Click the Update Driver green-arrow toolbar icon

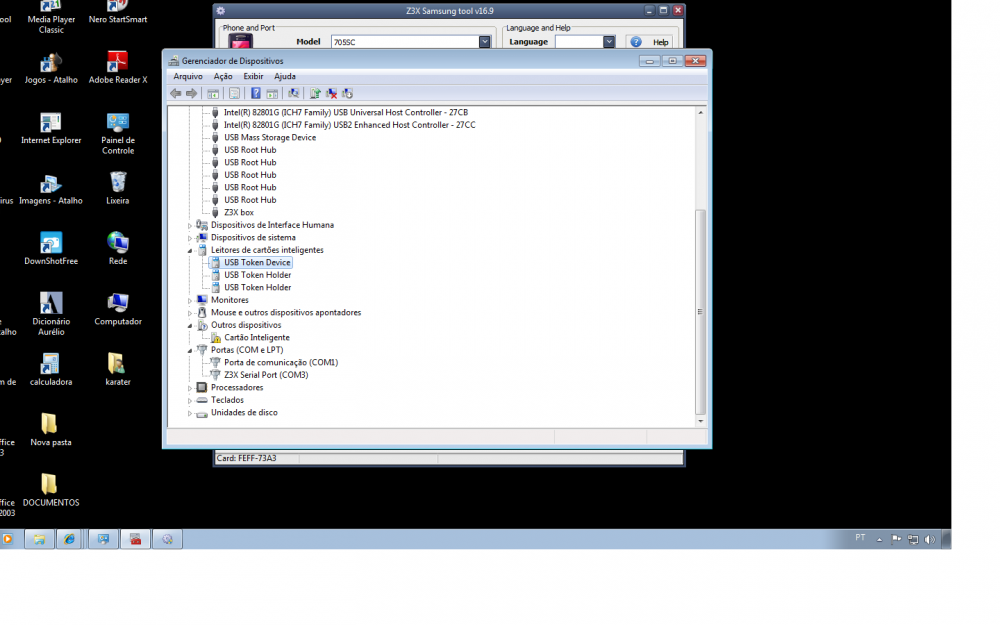(315, 94)
